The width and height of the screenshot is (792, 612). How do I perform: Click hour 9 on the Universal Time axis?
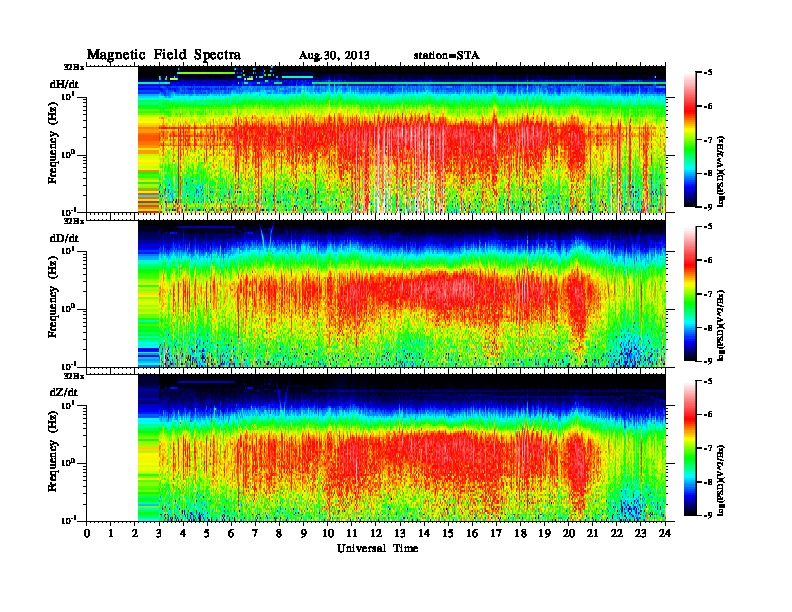coord(304,534)
